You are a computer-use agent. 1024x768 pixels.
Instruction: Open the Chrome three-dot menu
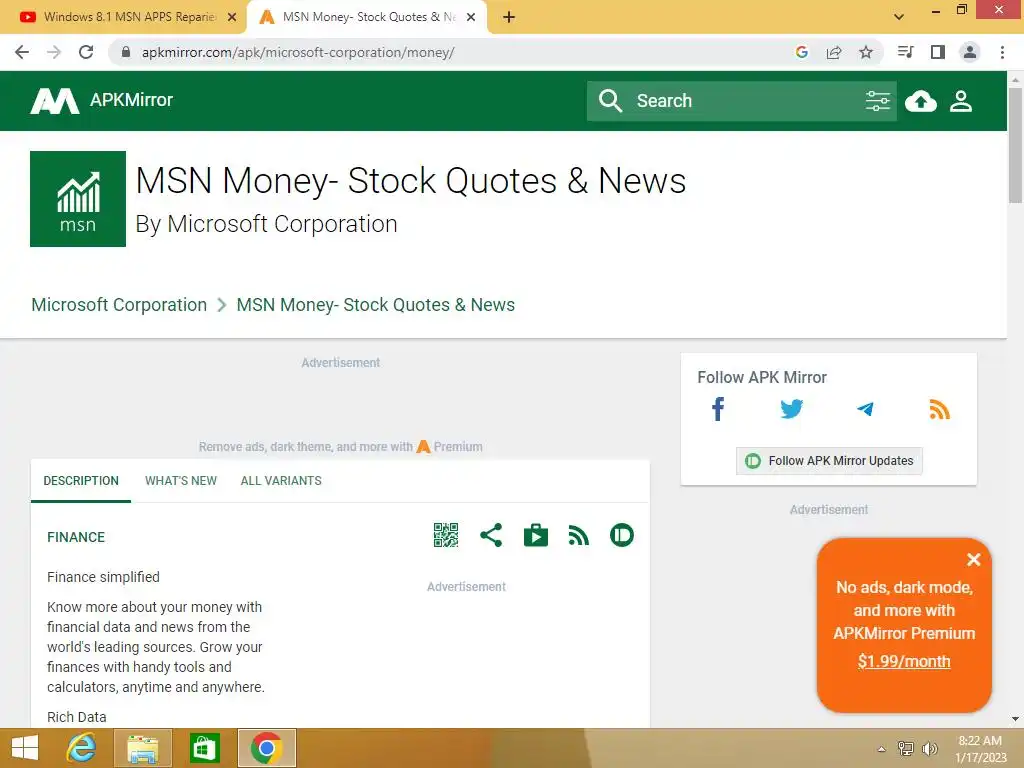tap(1002, 52)
